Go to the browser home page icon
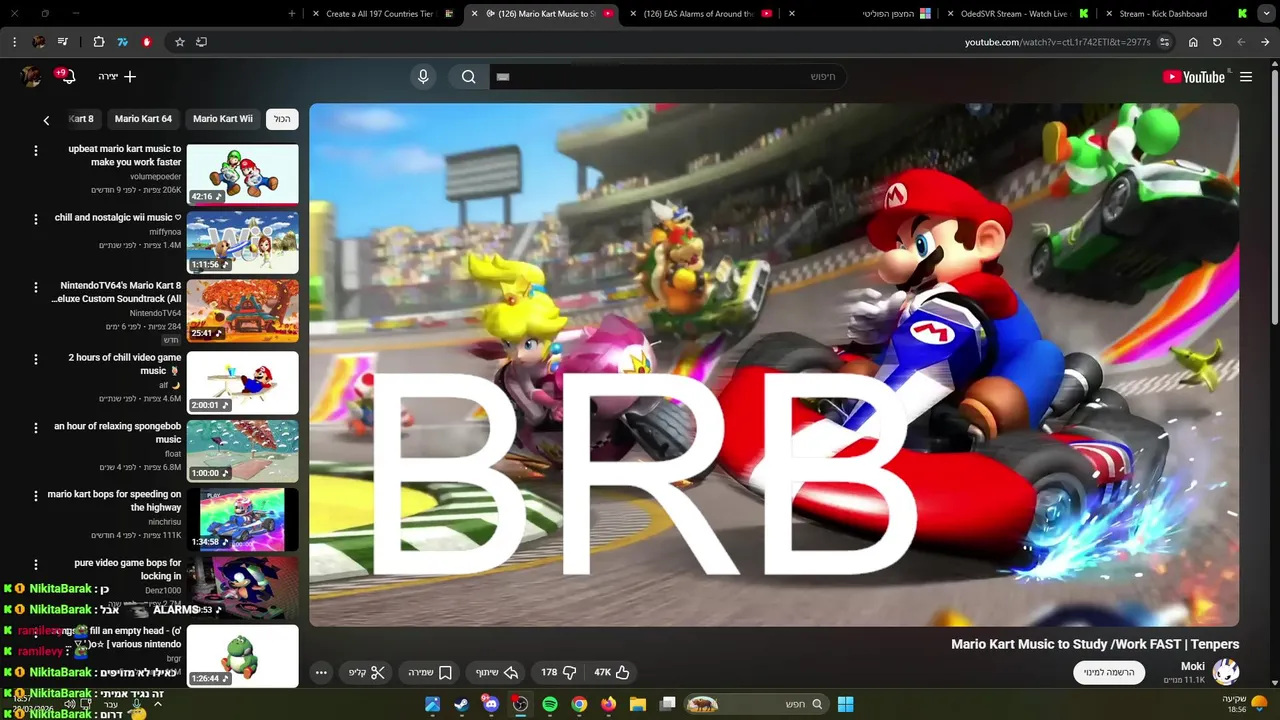Screen dimensions: 1280x720 click(1193, 42)
